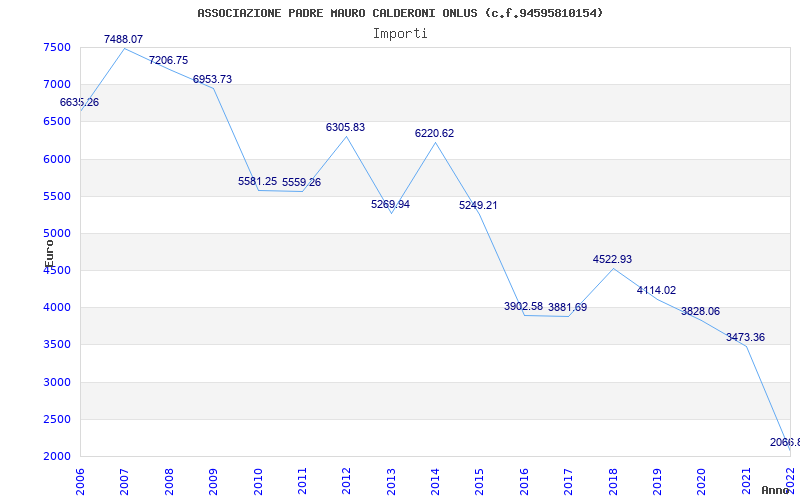Select the 6635.26 data label

(x=80, y=102)
